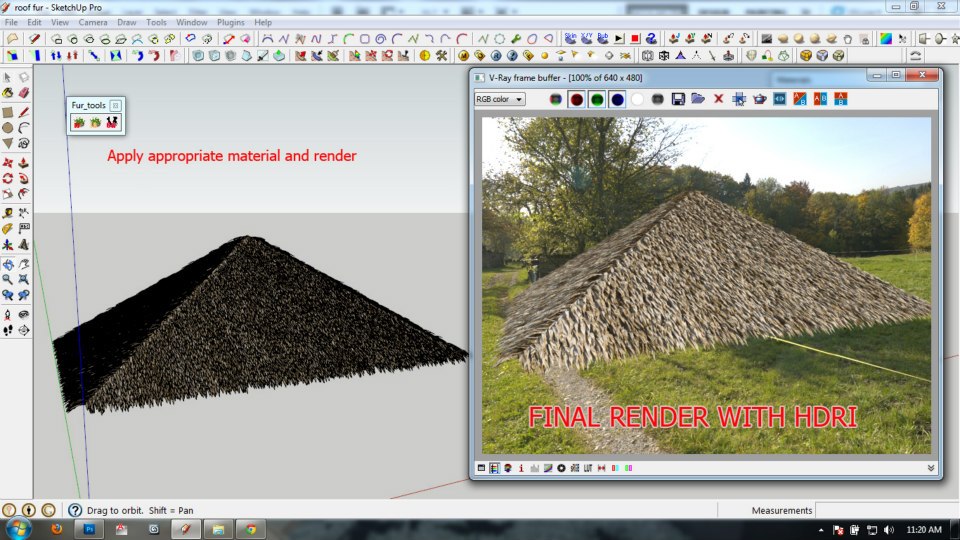The image size is (960, 540).
Task: Click the first icon in frame buffer bottom toolbar
Action: (481, 468)
